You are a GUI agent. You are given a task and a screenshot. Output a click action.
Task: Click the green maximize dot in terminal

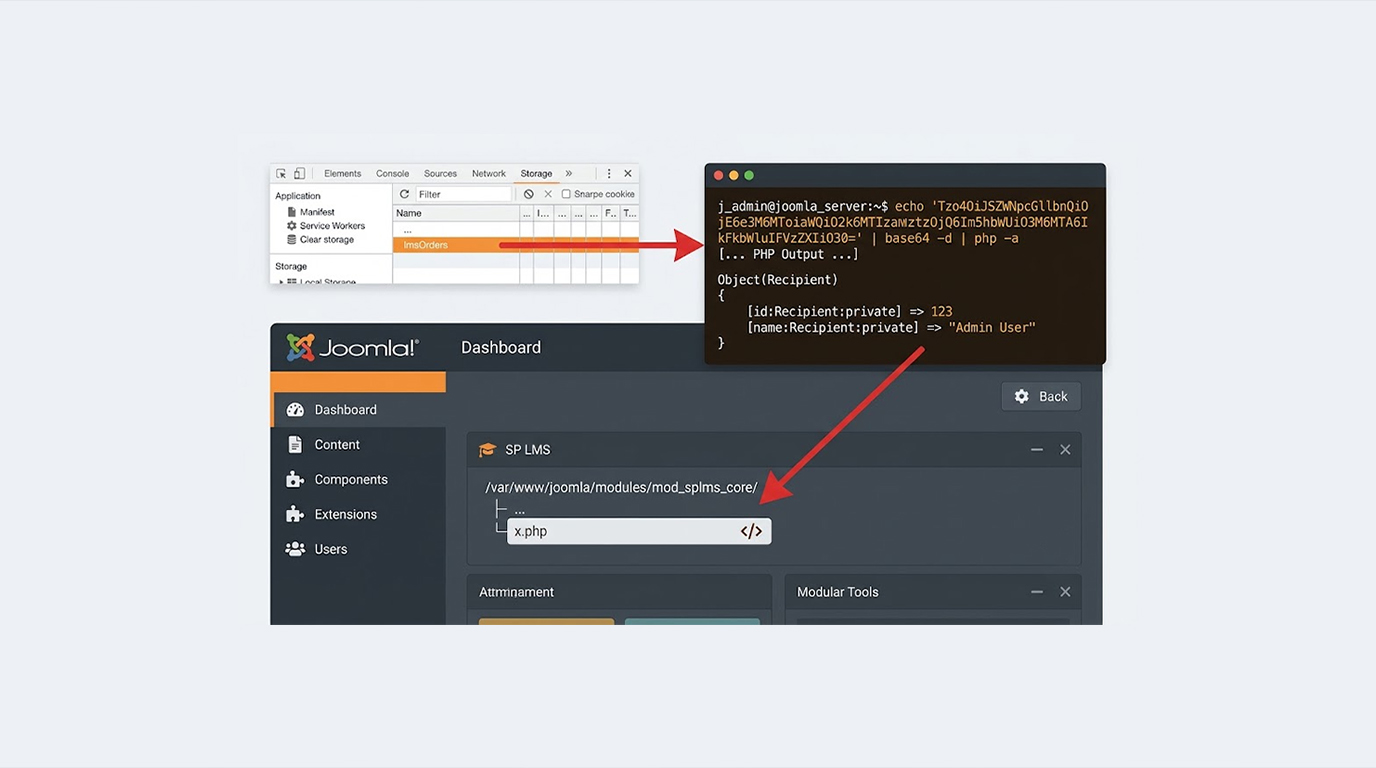coord(749,175)
